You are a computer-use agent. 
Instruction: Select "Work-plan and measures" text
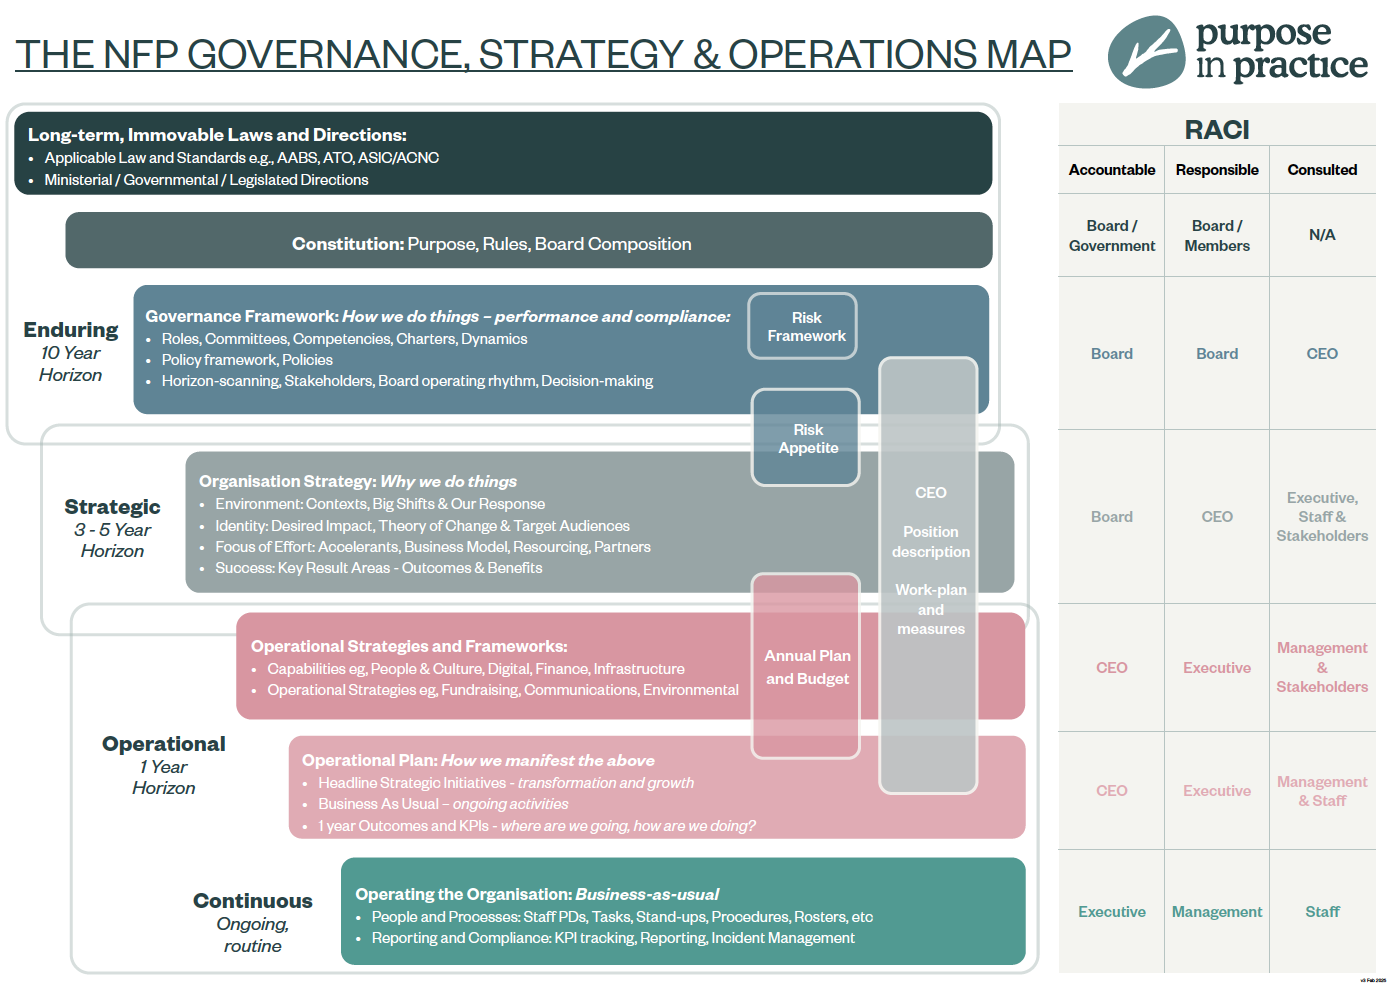click(931, 609)
